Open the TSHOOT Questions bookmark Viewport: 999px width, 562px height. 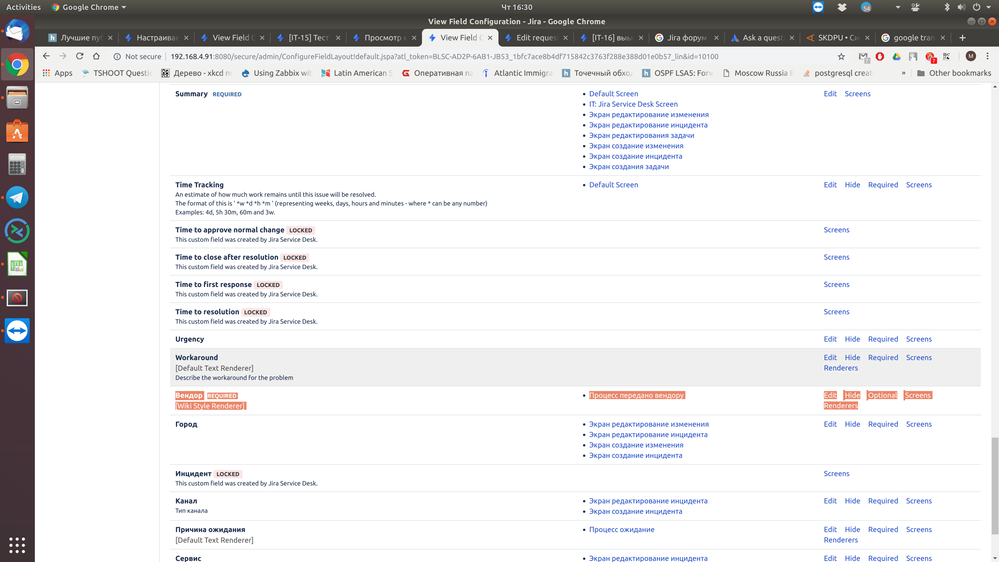(116, 73)
